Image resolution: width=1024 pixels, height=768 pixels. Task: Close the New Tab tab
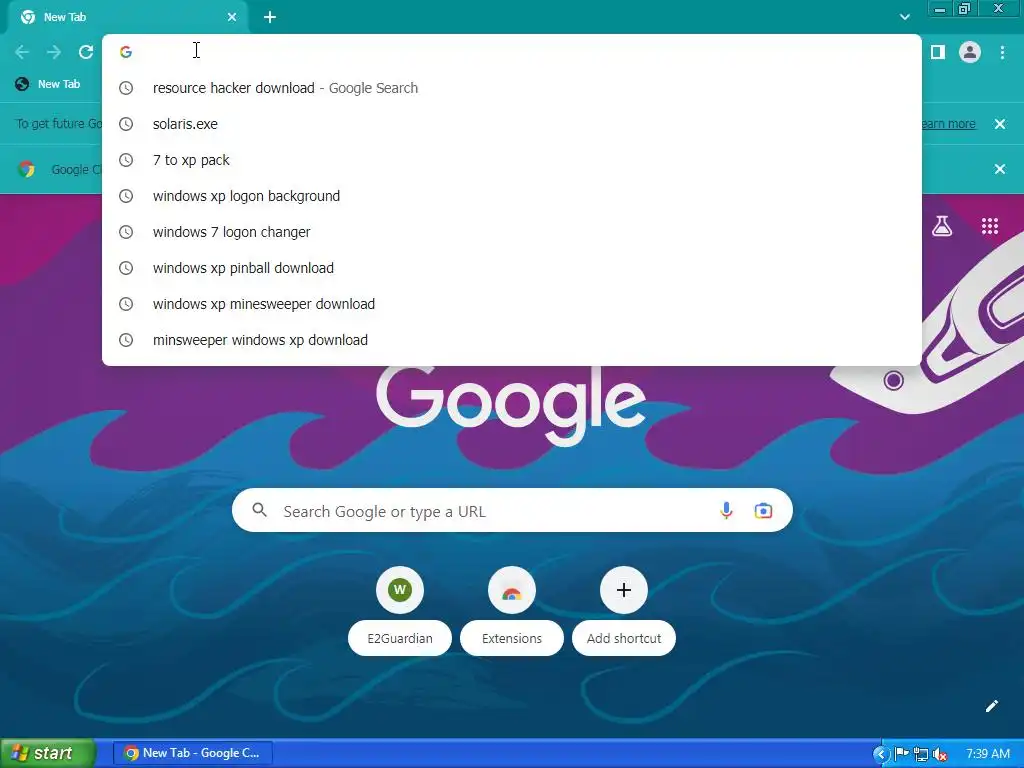point(232,17)
